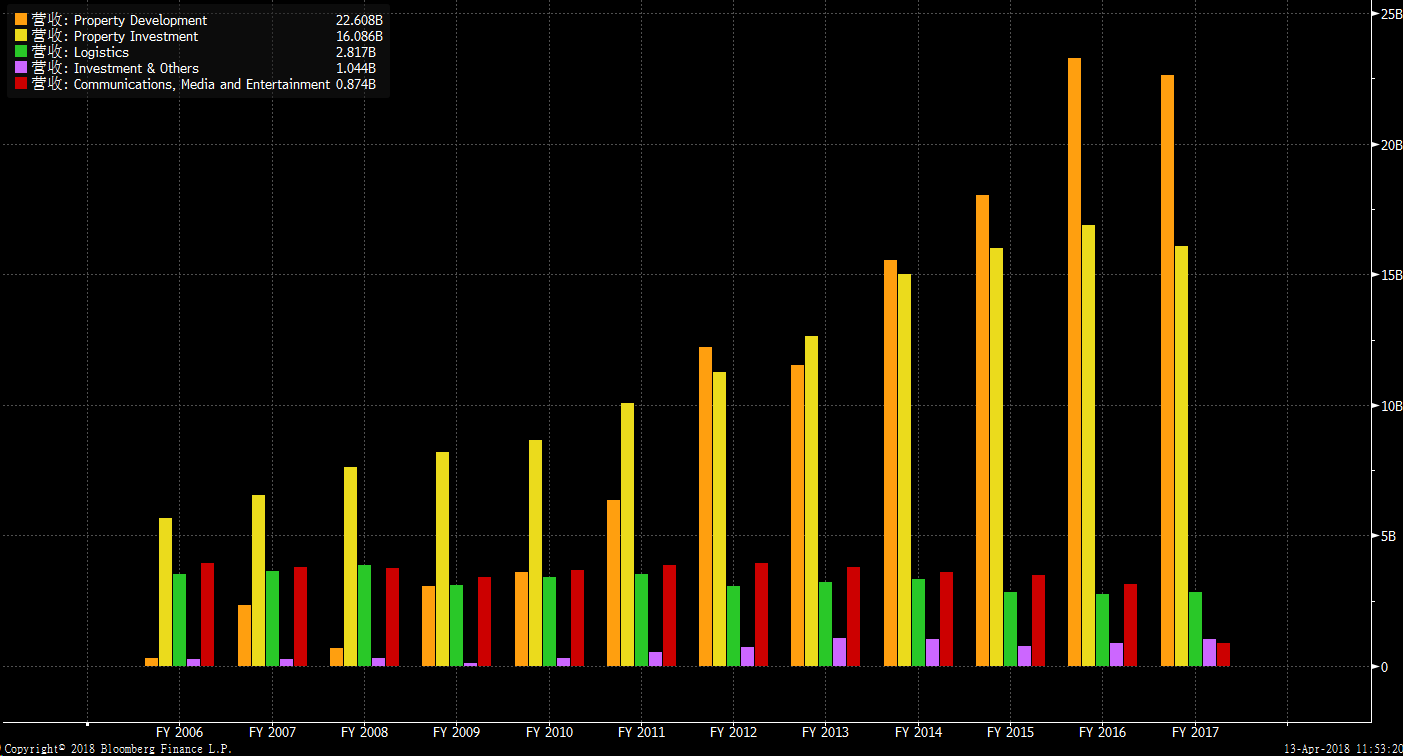
Task: Select the Communications, Media and Entertainment label
Action: click(x=201, y=84)
